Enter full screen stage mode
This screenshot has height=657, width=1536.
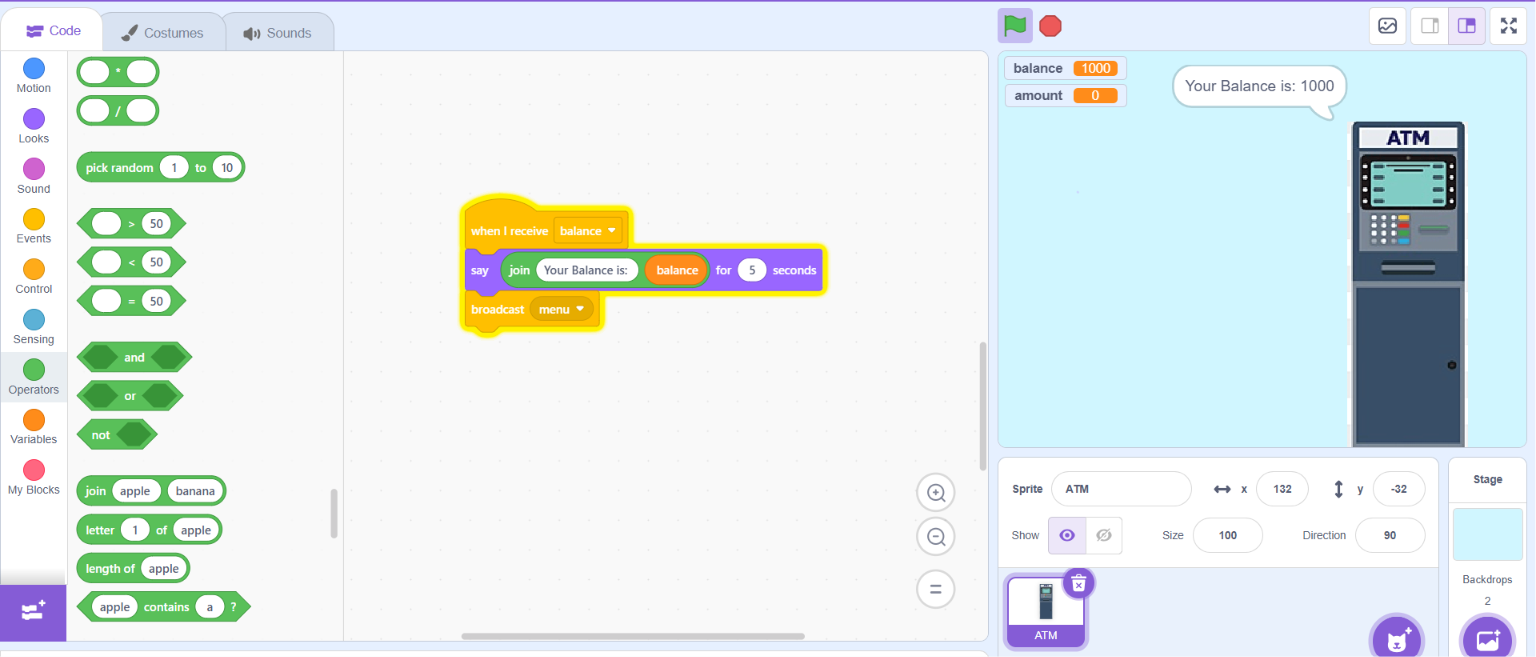[1508, 26]
